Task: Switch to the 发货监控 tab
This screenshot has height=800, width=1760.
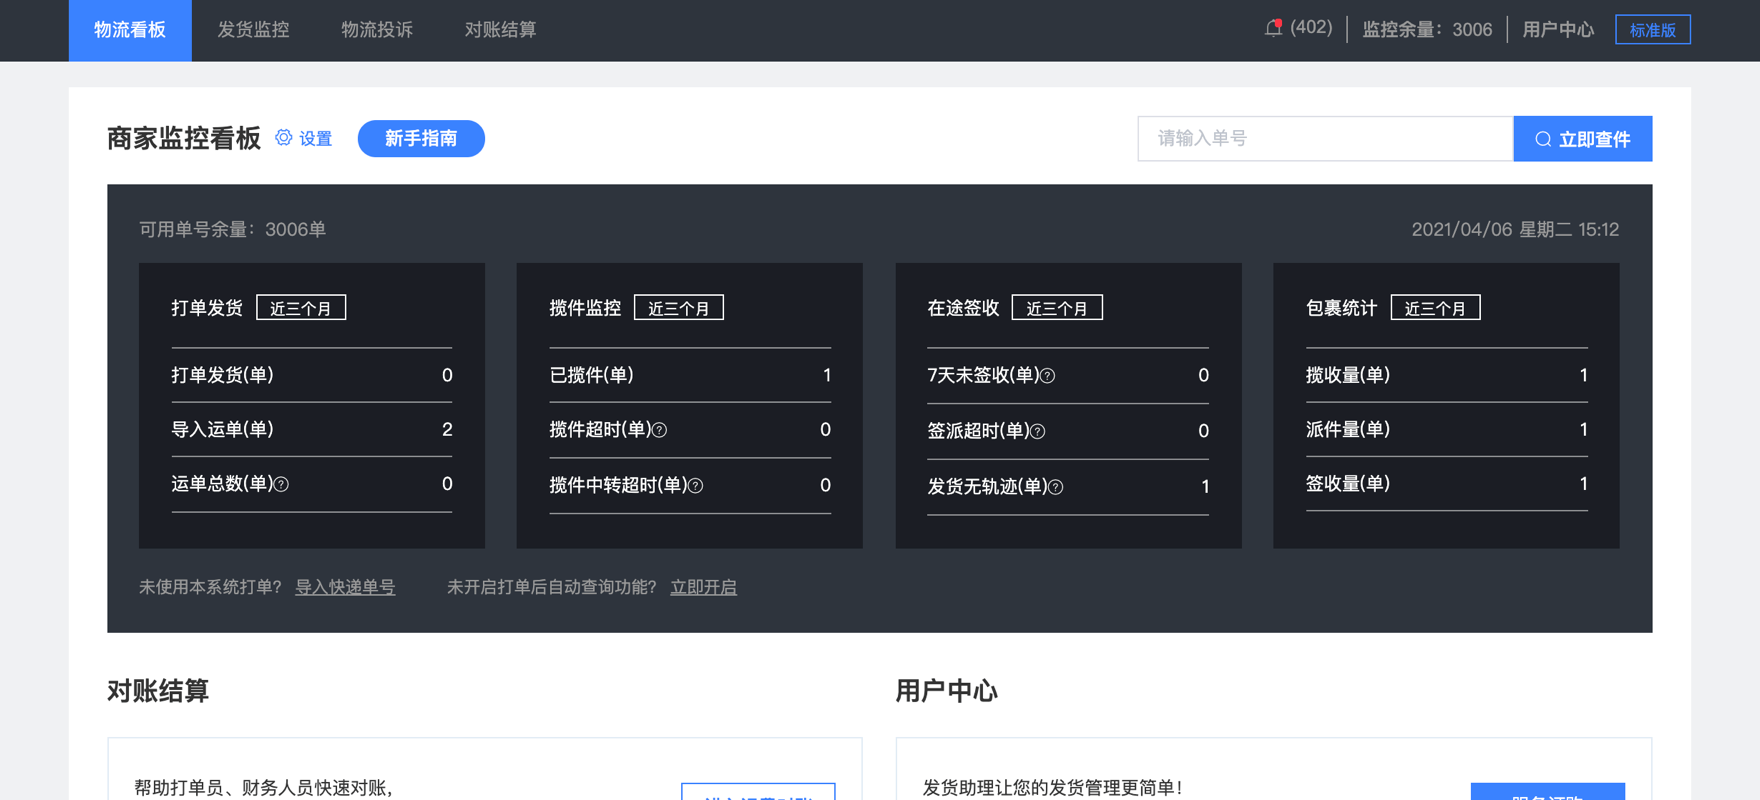Action: pyautogui.click(x=253, y=30)
